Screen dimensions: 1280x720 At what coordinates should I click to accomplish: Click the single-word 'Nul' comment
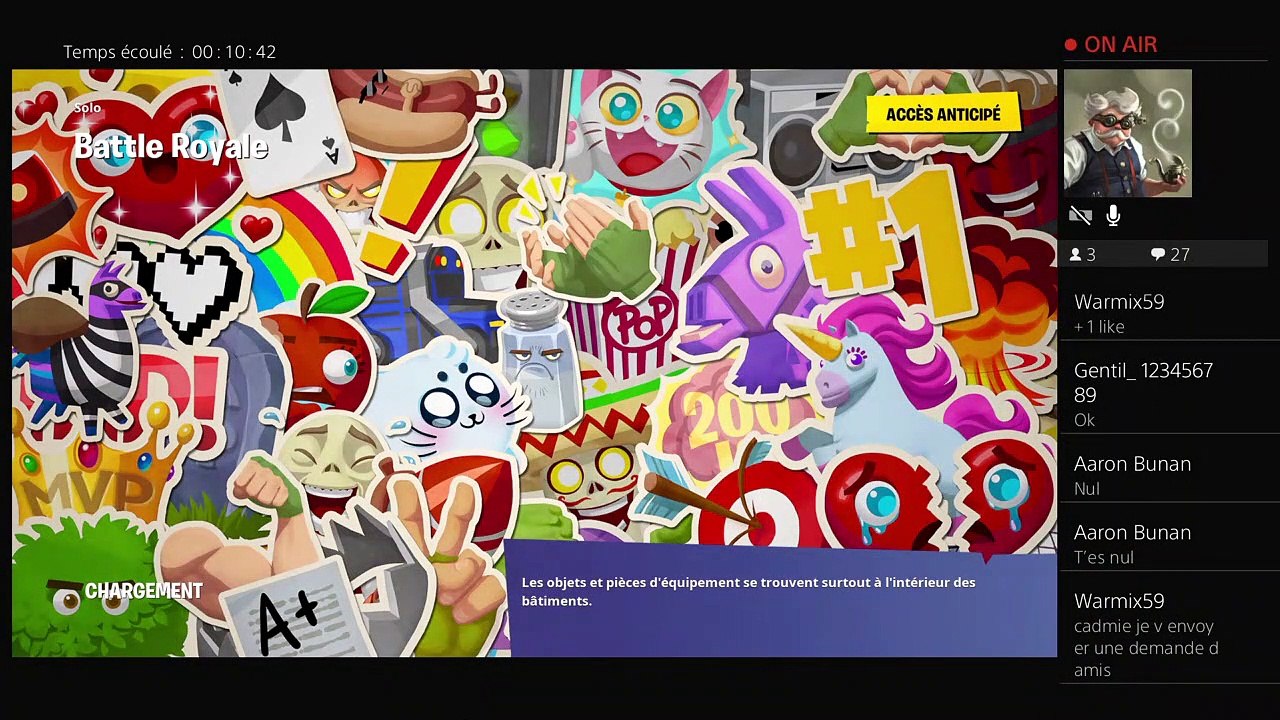coord(1087,489)
